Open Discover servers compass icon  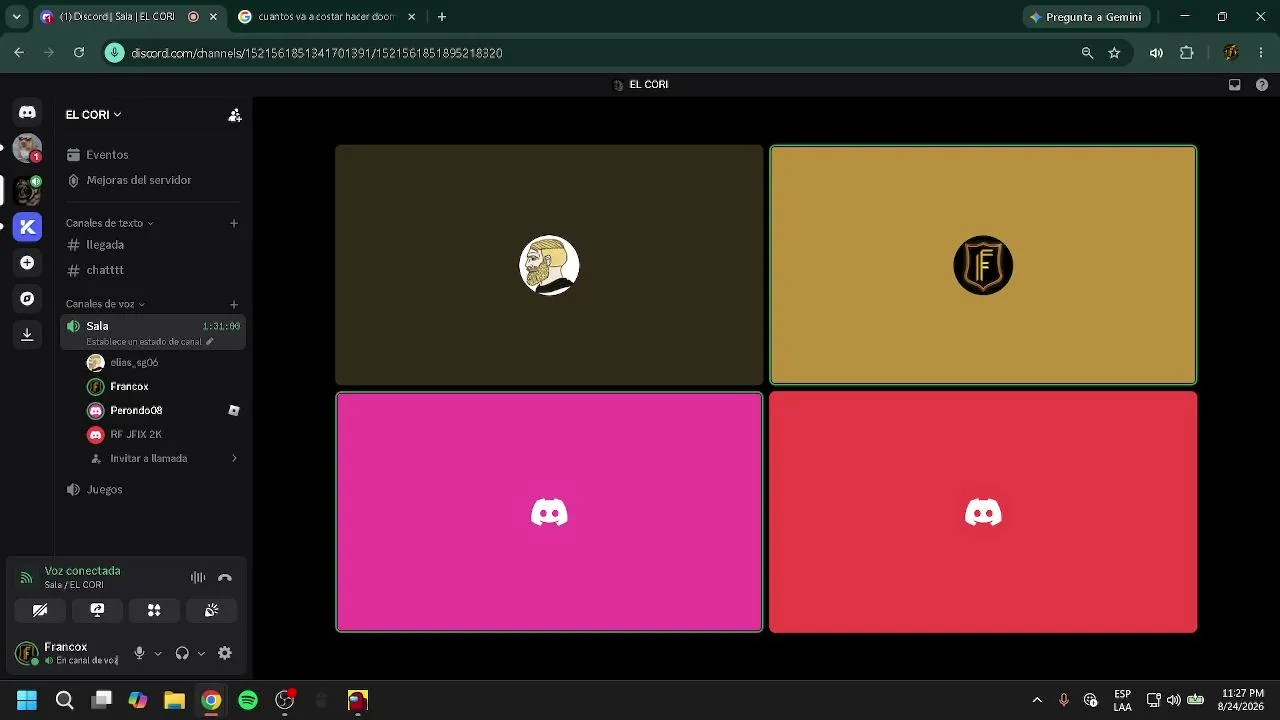(27, 299)
